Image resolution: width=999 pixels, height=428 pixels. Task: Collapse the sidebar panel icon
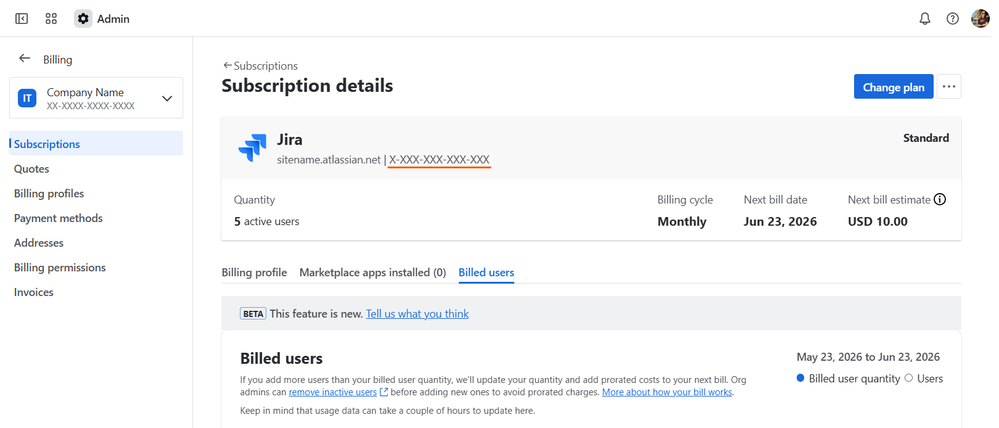21,18
